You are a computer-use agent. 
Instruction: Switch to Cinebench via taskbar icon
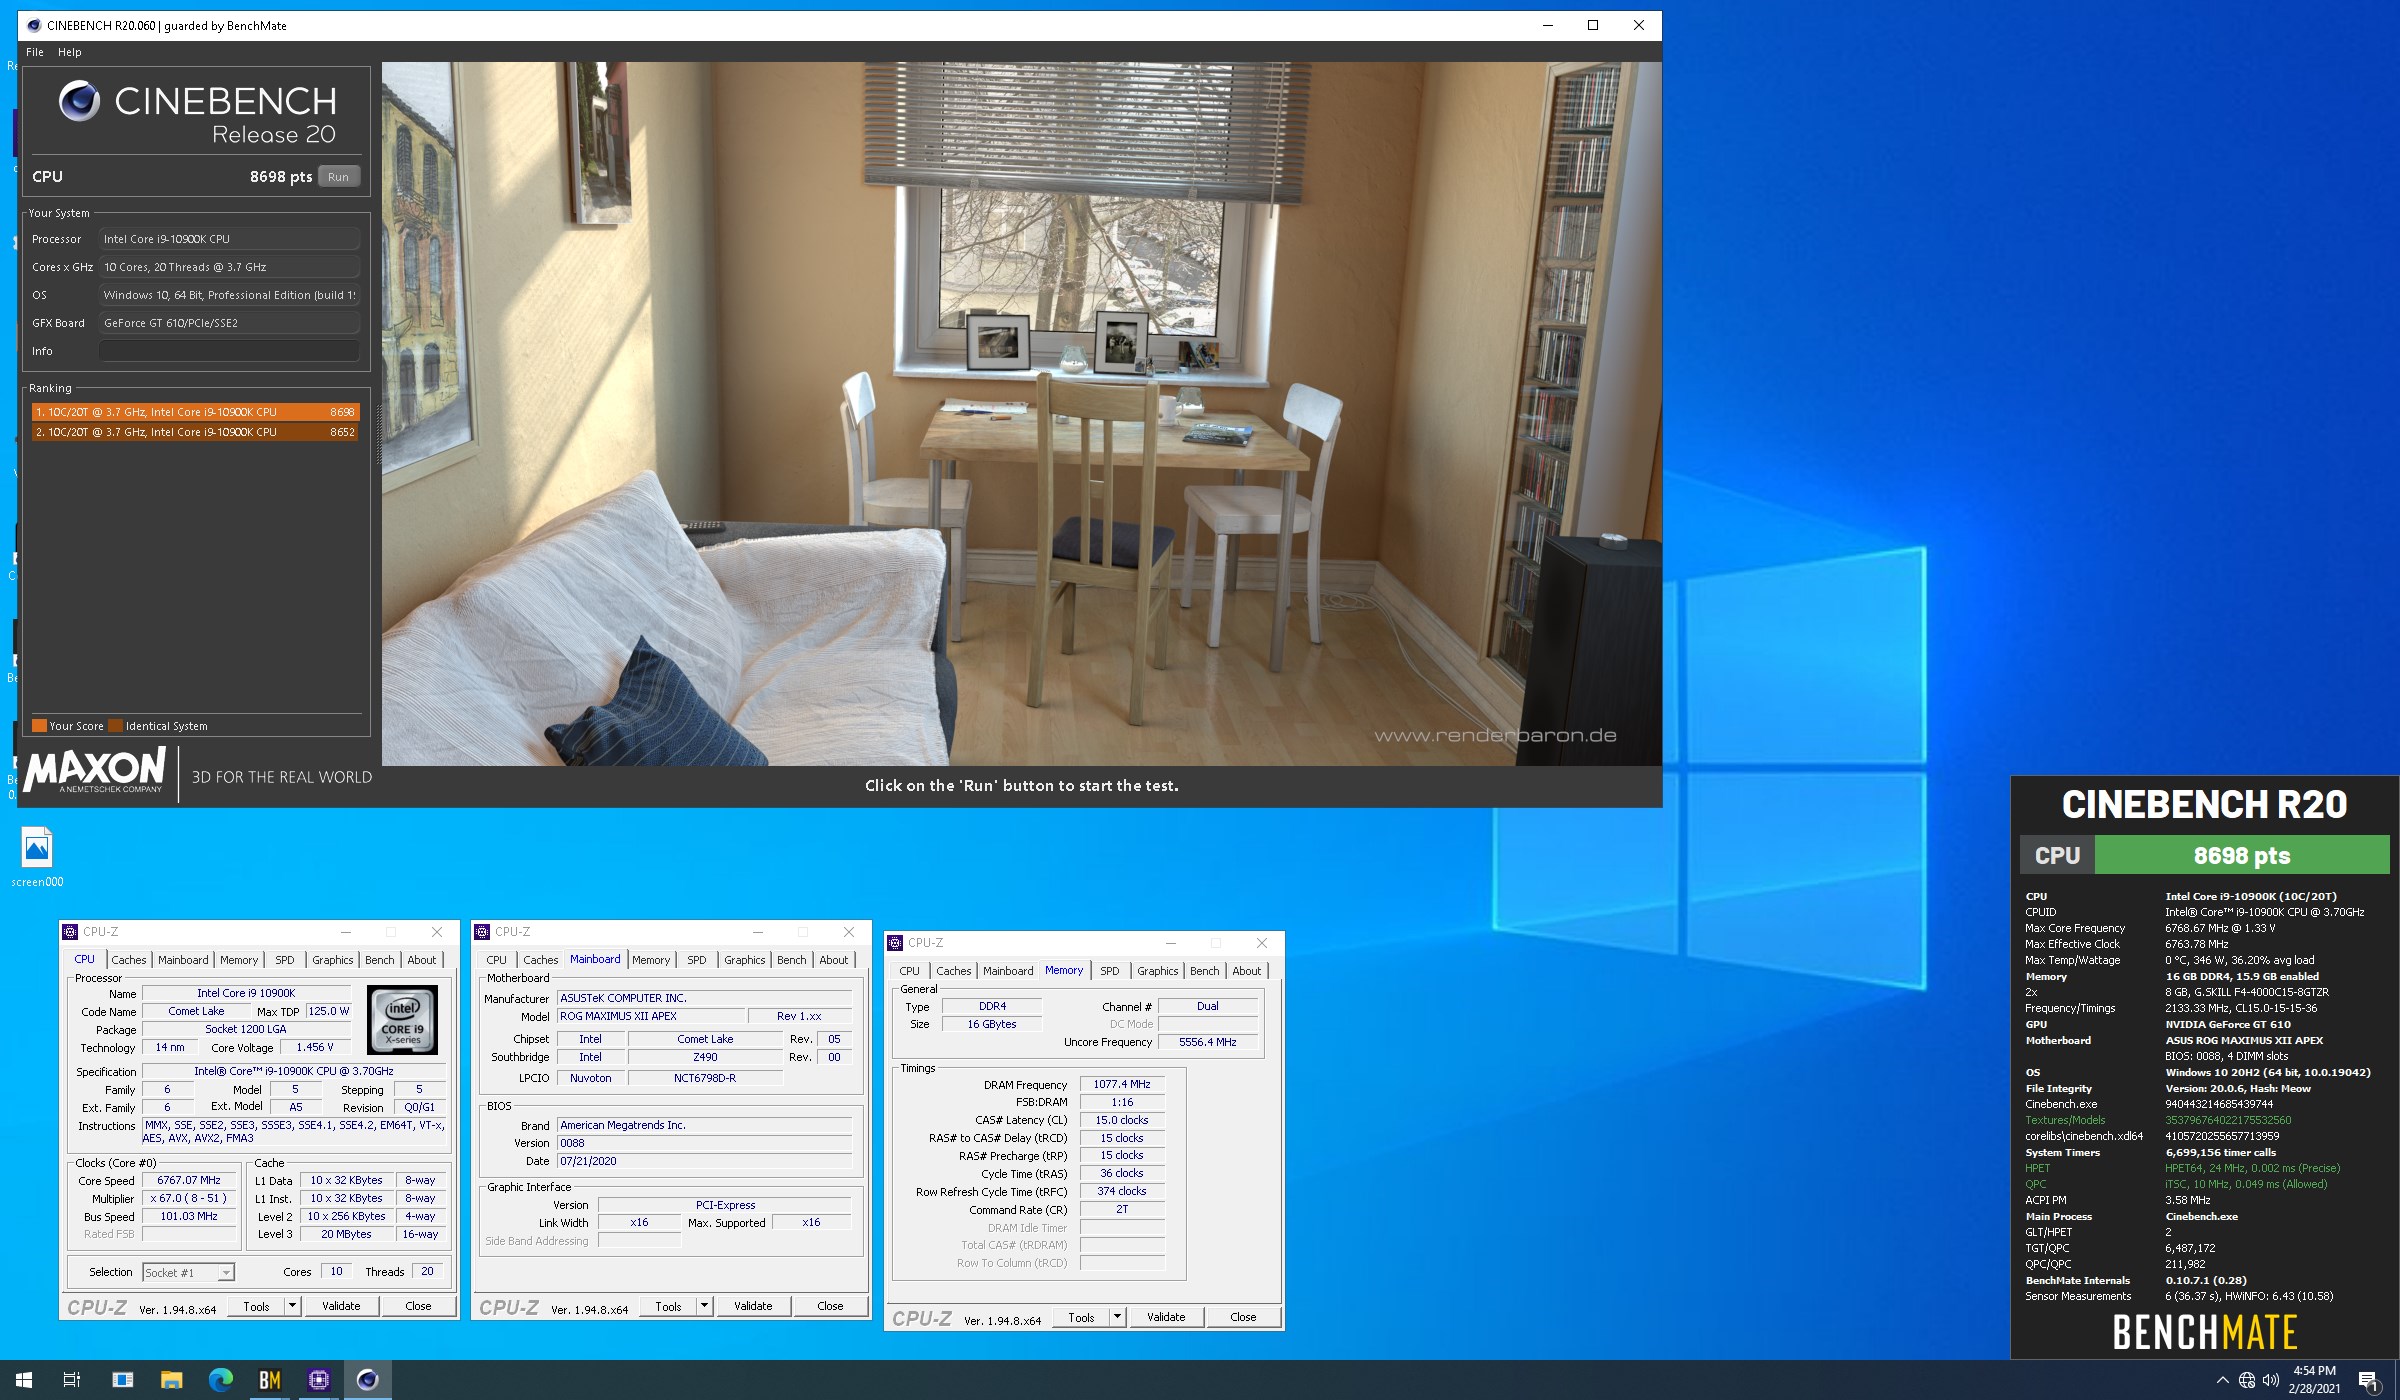point(367,1380)
